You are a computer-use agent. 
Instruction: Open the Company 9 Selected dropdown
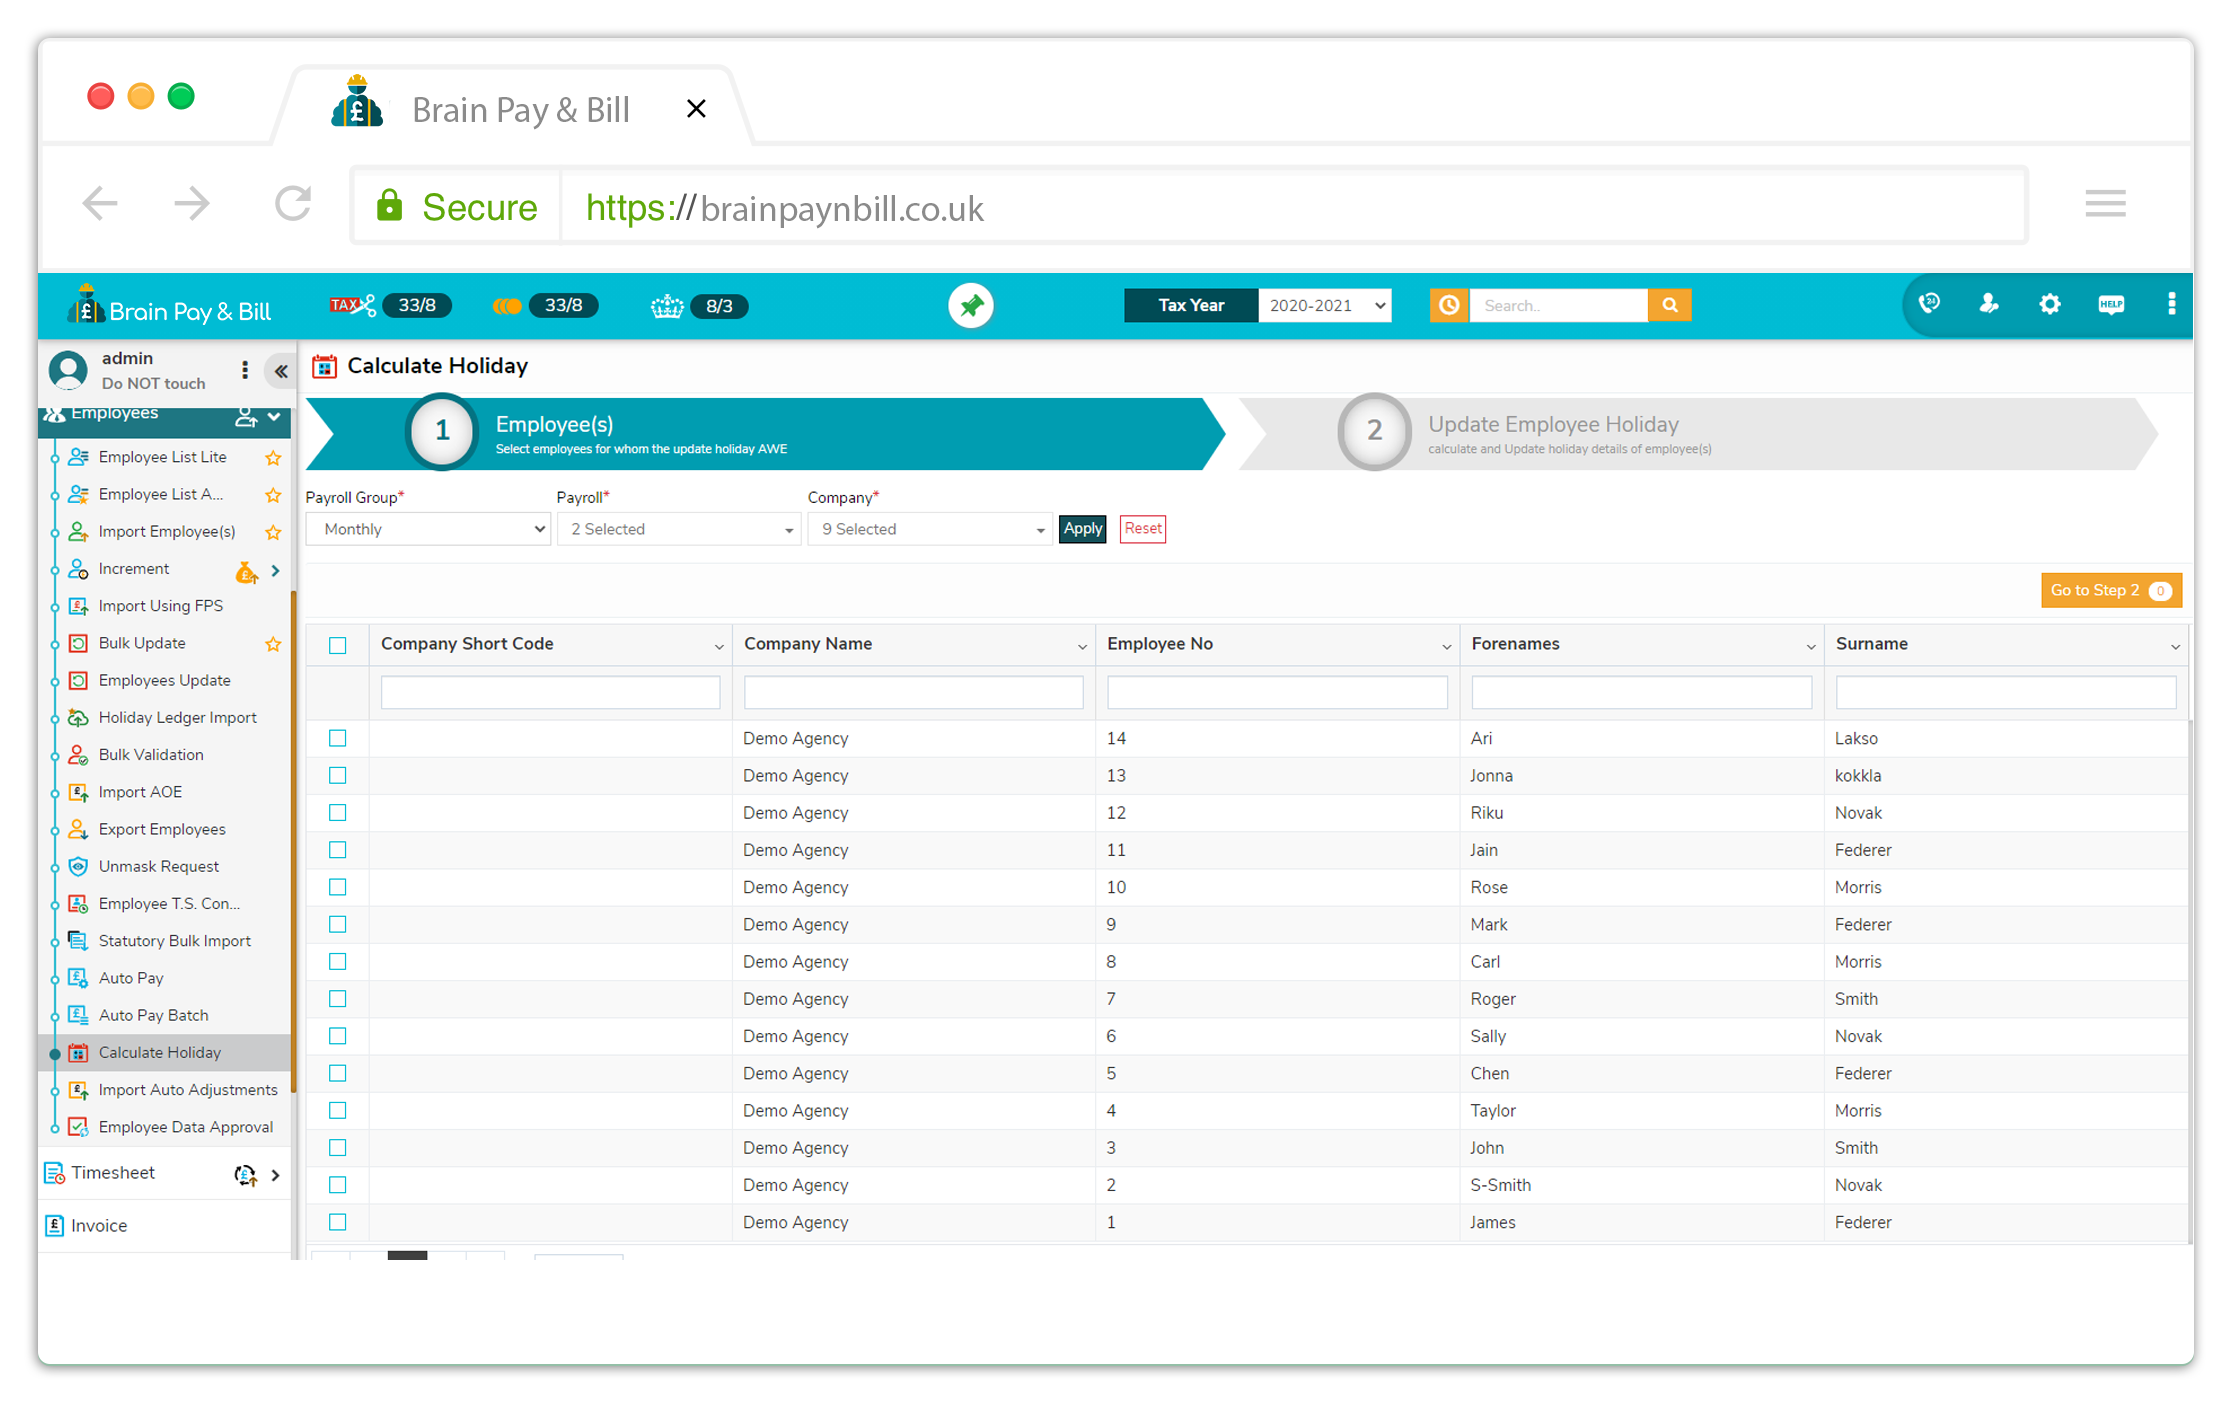click(930, 529)
